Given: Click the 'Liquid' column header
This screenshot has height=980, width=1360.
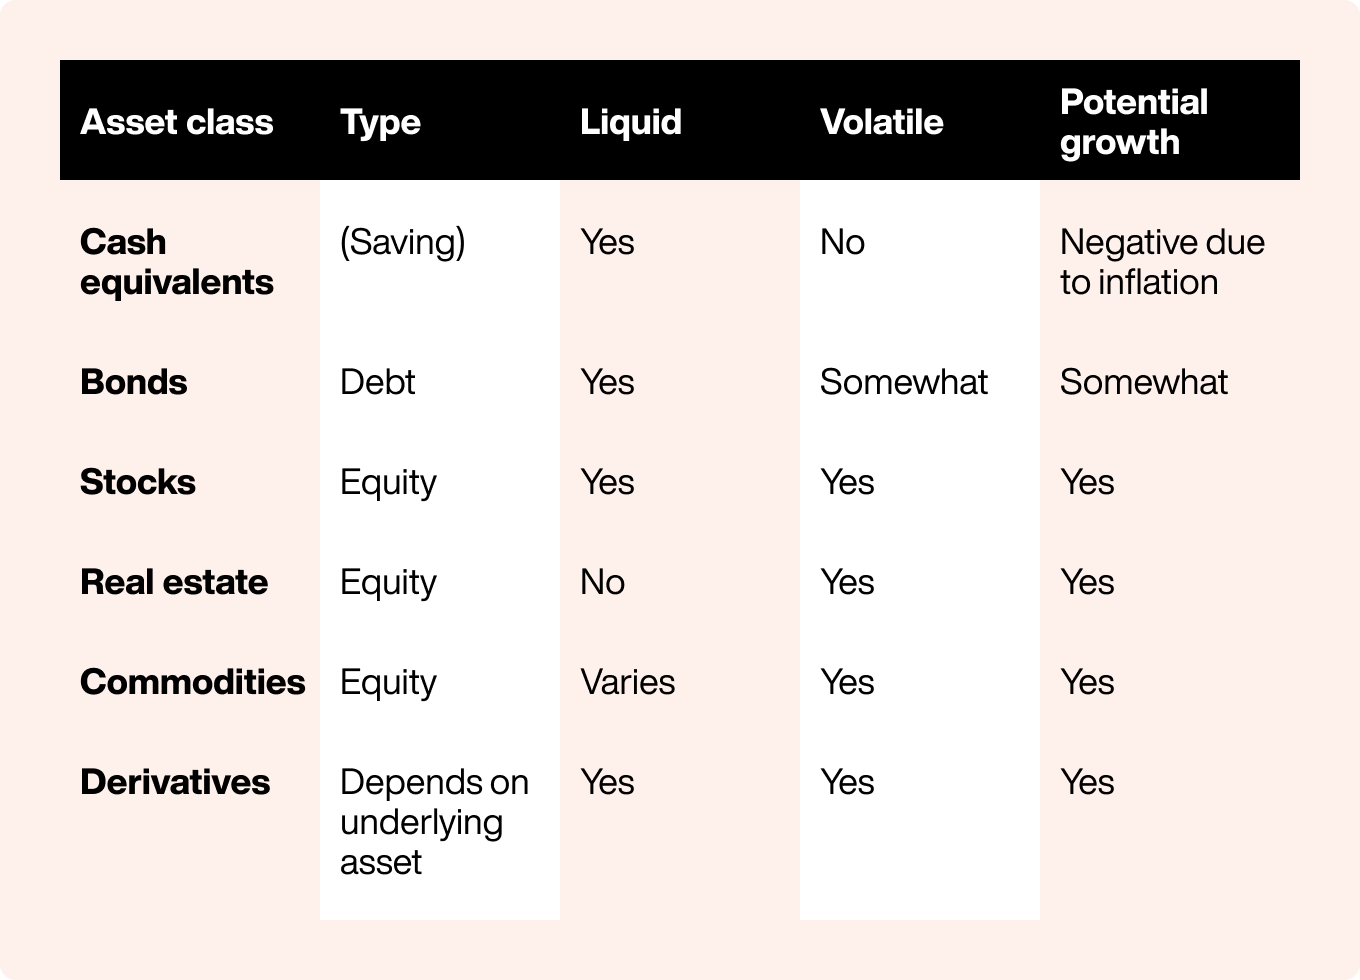Looking at the screenshot, I should [x=631, y=123].
